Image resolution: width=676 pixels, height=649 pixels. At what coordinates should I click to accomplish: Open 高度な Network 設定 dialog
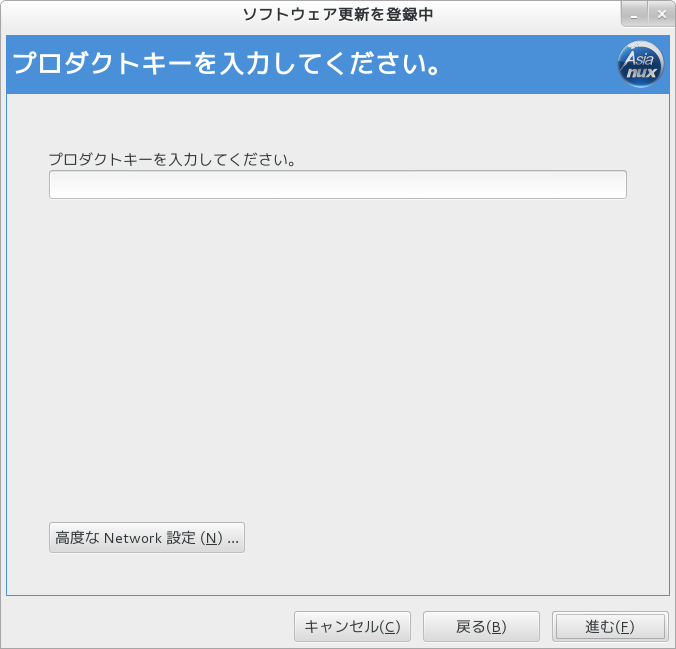click(x=147, y=538)
